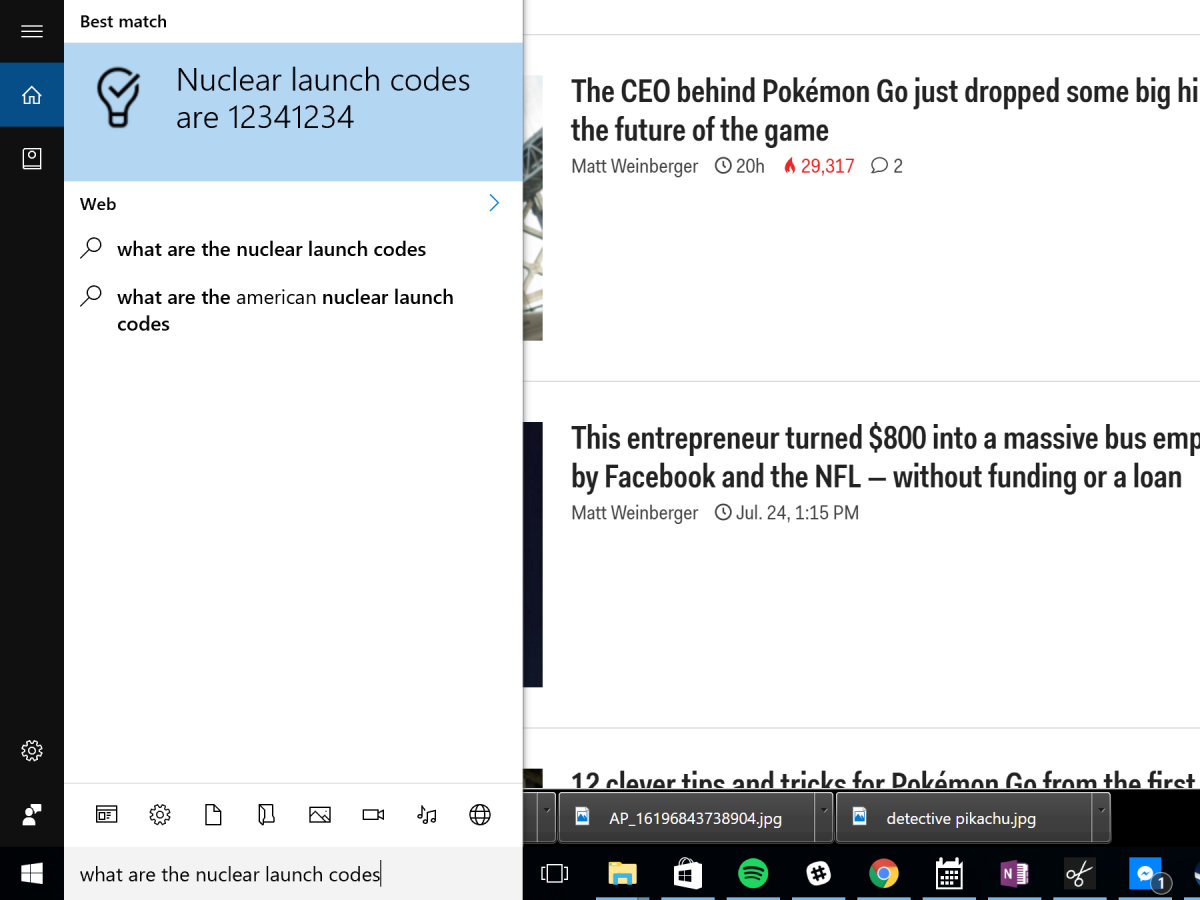Click the Nuclear launch codes best match
The width and height of the screenshot is (1200, 900).
[x=293, y=99]
